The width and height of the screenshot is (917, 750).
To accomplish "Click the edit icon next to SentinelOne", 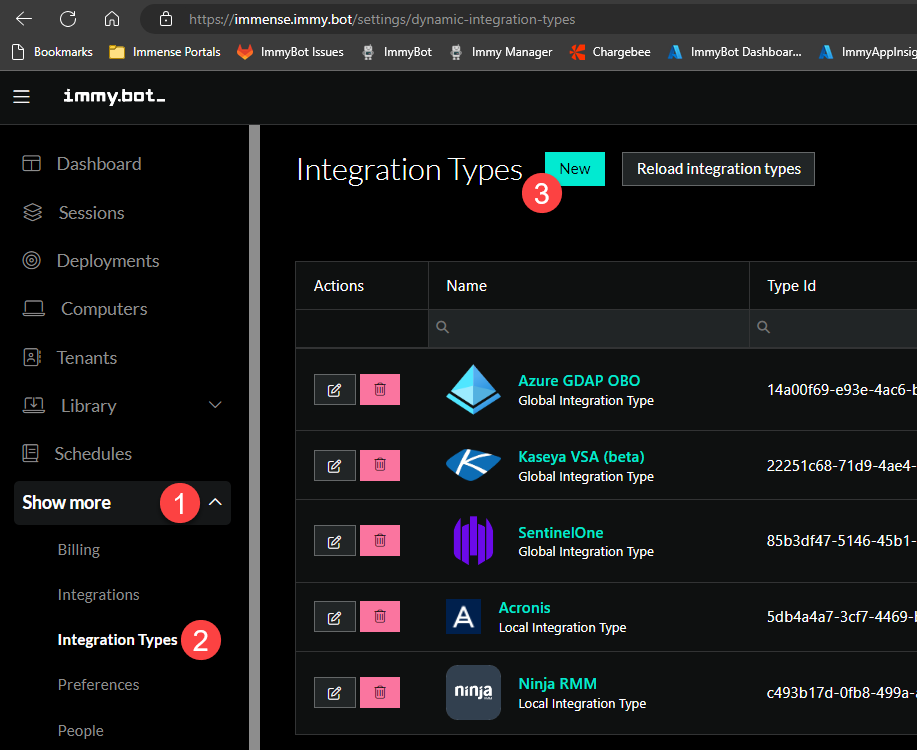I will 334,540.
